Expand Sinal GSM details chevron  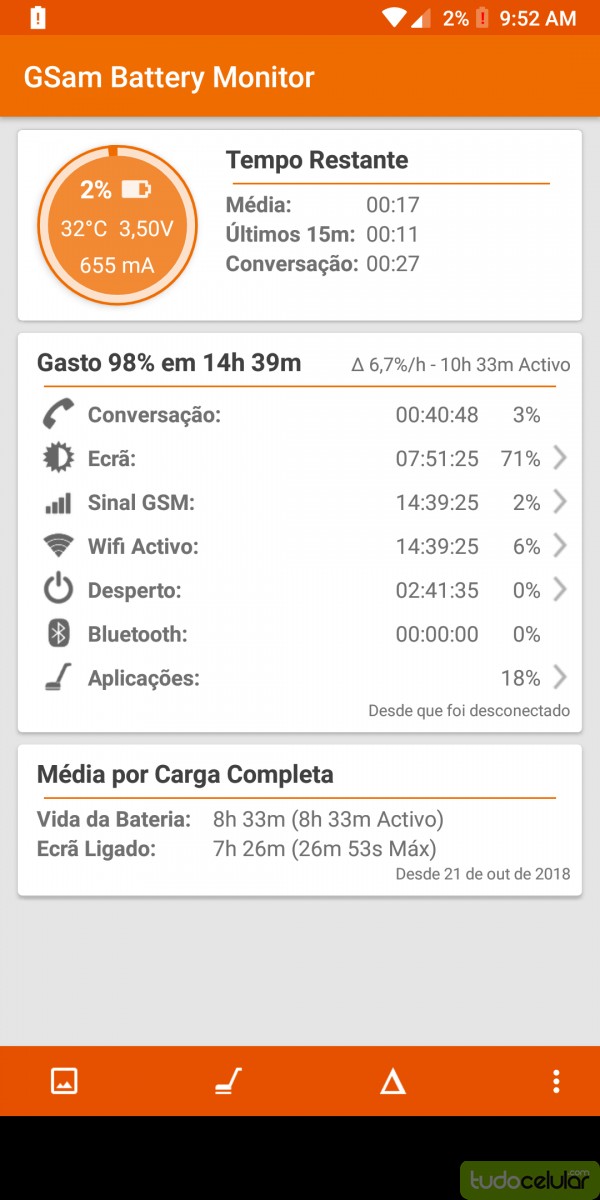pos(560,502)
